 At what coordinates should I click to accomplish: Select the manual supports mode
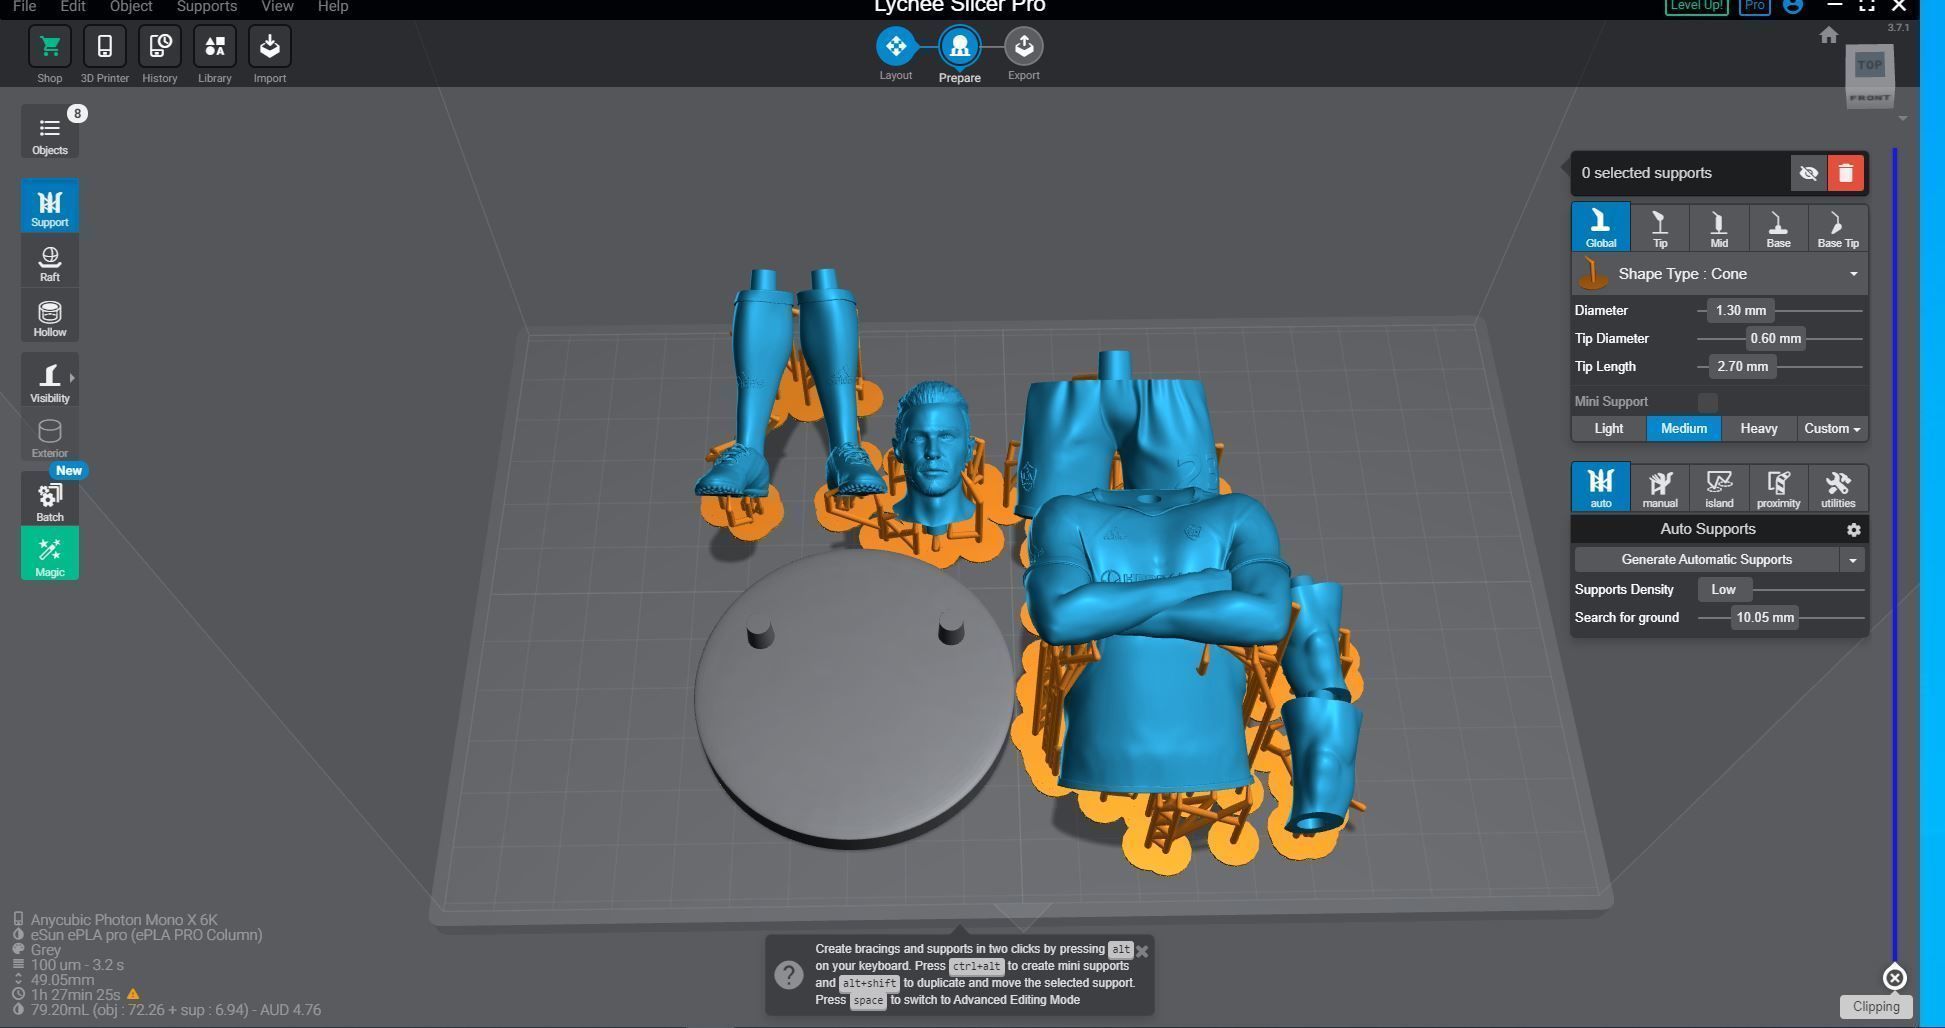1659,487
